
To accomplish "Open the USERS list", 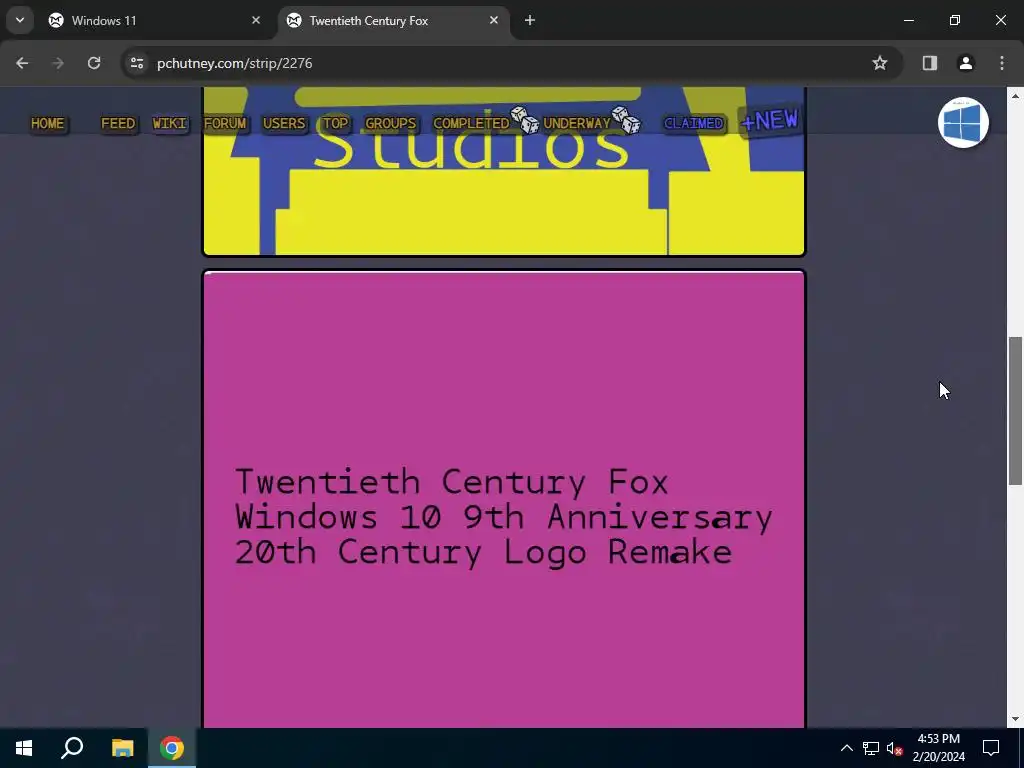I will point(283,123).
